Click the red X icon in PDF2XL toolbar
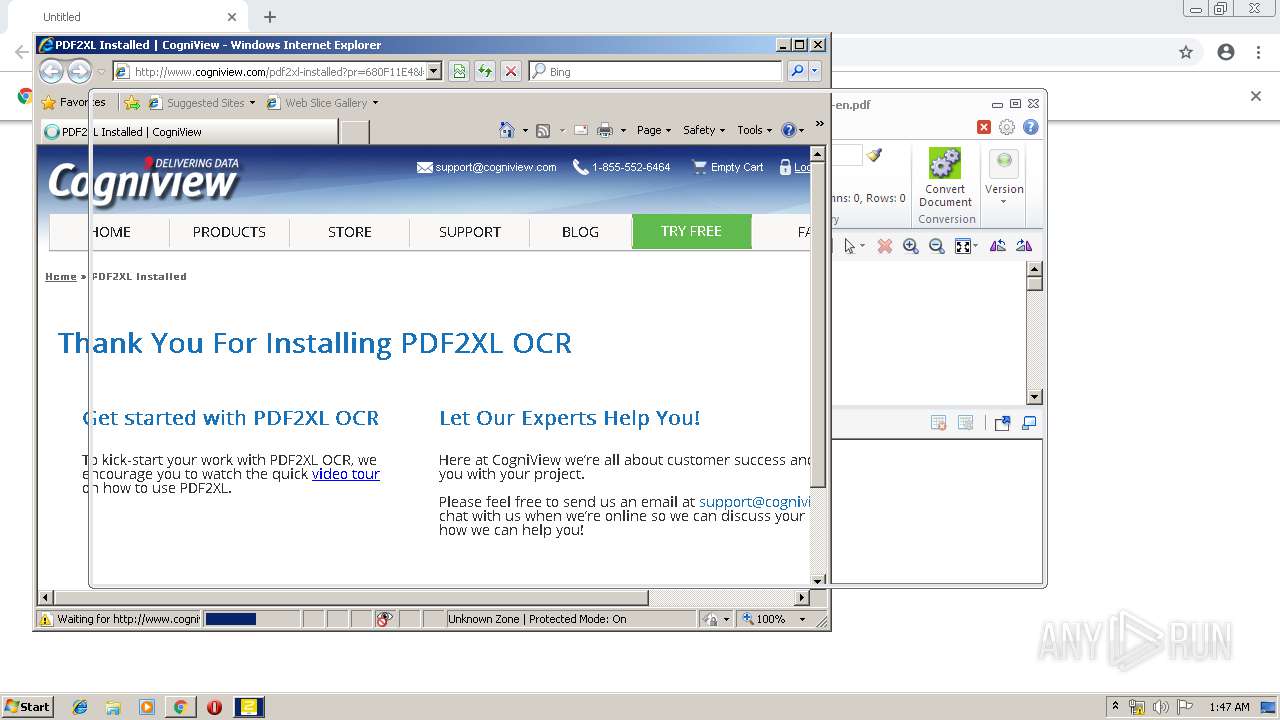Viewport: 1280px width, 720px height. [x=984, y=127]
